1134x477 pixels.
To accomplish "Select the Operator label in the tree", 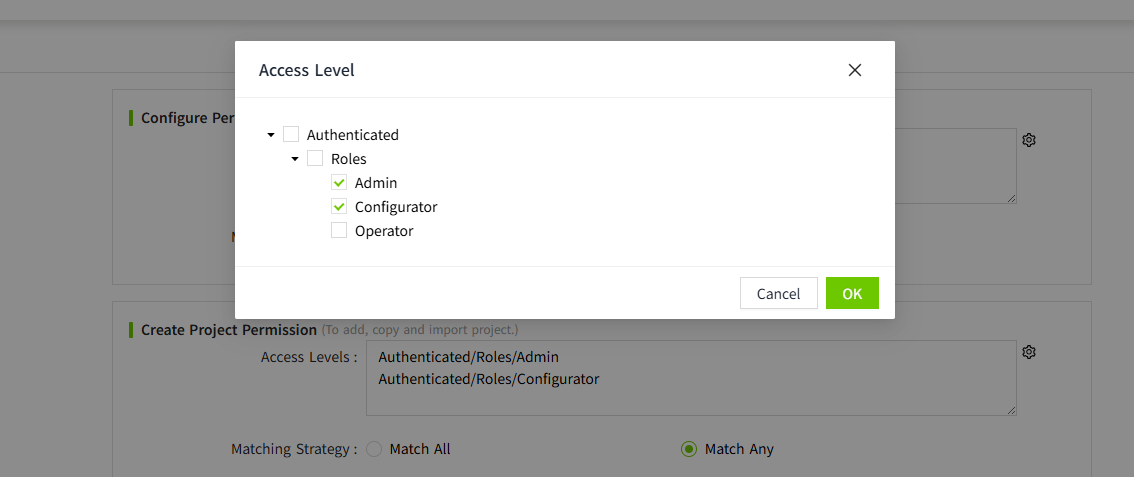I will click(384, 231).
